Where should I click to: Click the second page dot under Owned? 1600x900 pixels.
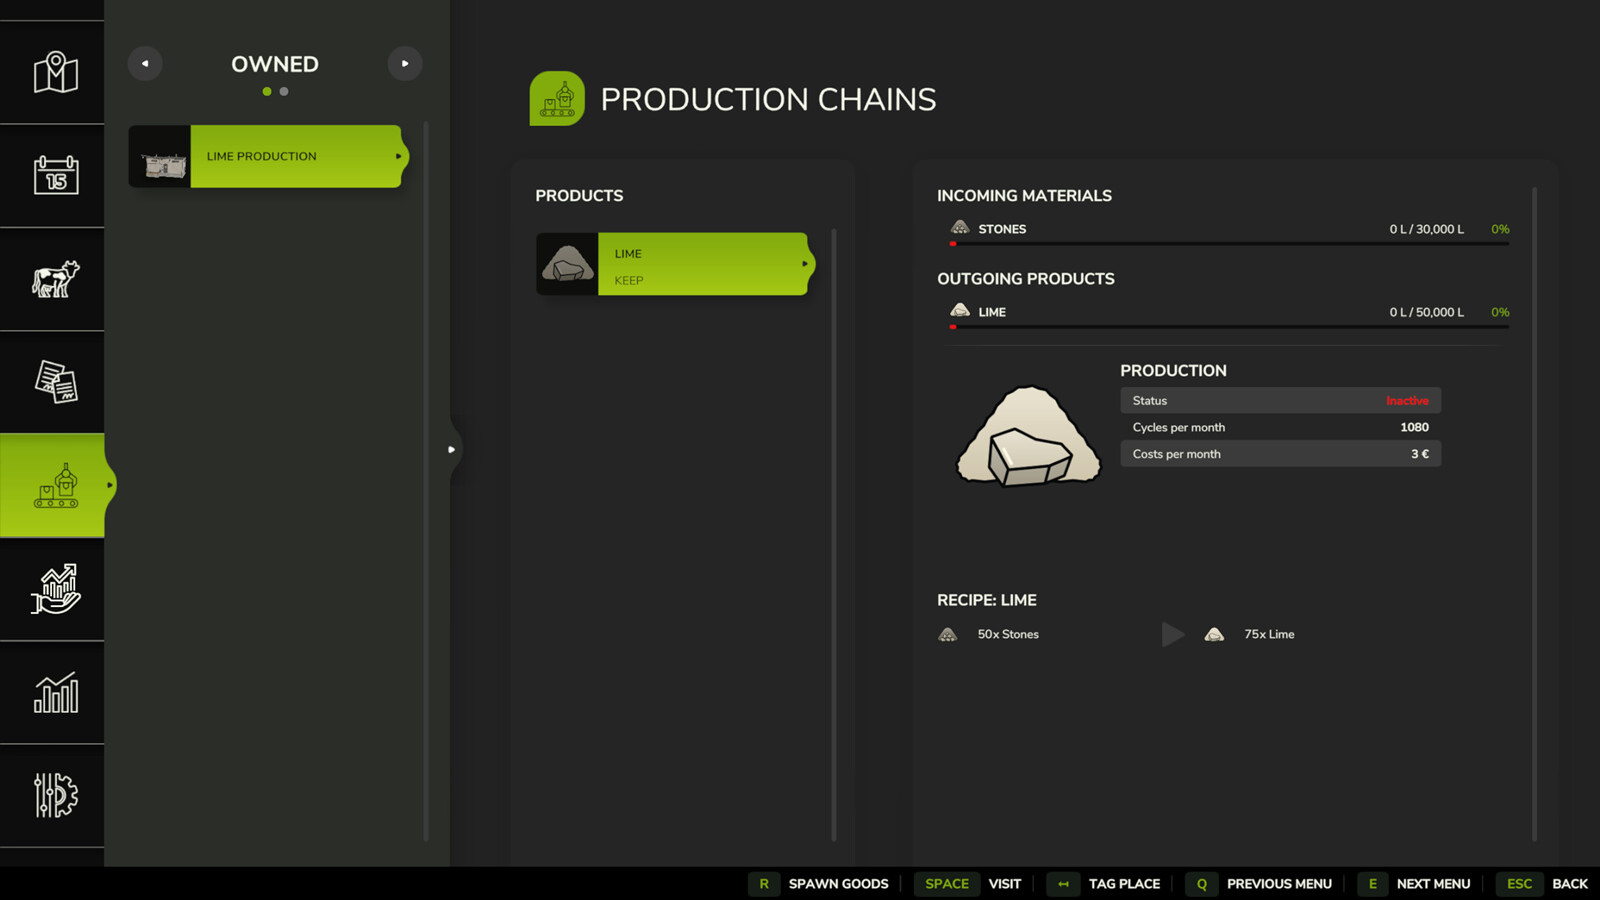[x=284, y=91]
